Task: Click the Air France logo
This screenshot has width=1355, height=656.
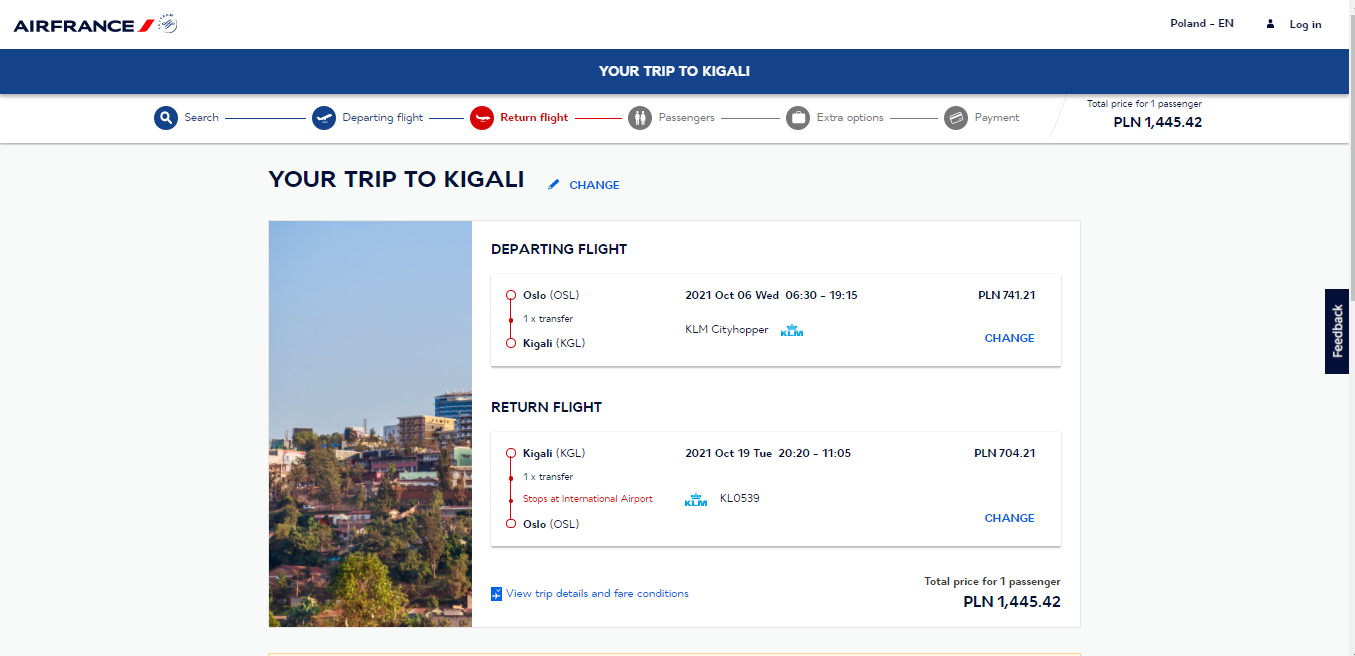Action: pyautogui.click(x=96, y=24)
